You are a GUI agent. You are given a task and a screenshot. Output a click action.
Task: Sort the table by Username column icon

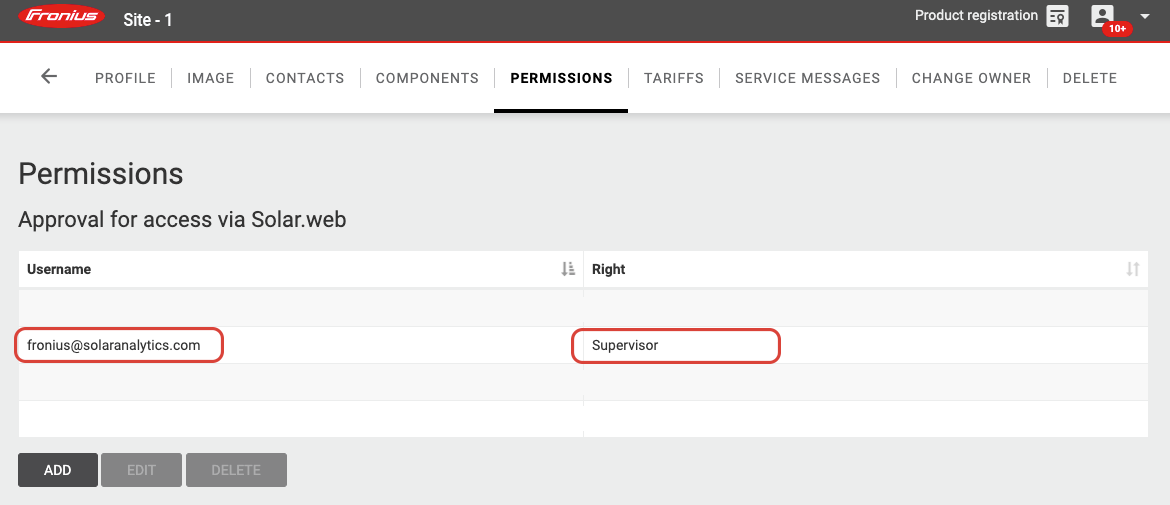(x=568, y=269)
